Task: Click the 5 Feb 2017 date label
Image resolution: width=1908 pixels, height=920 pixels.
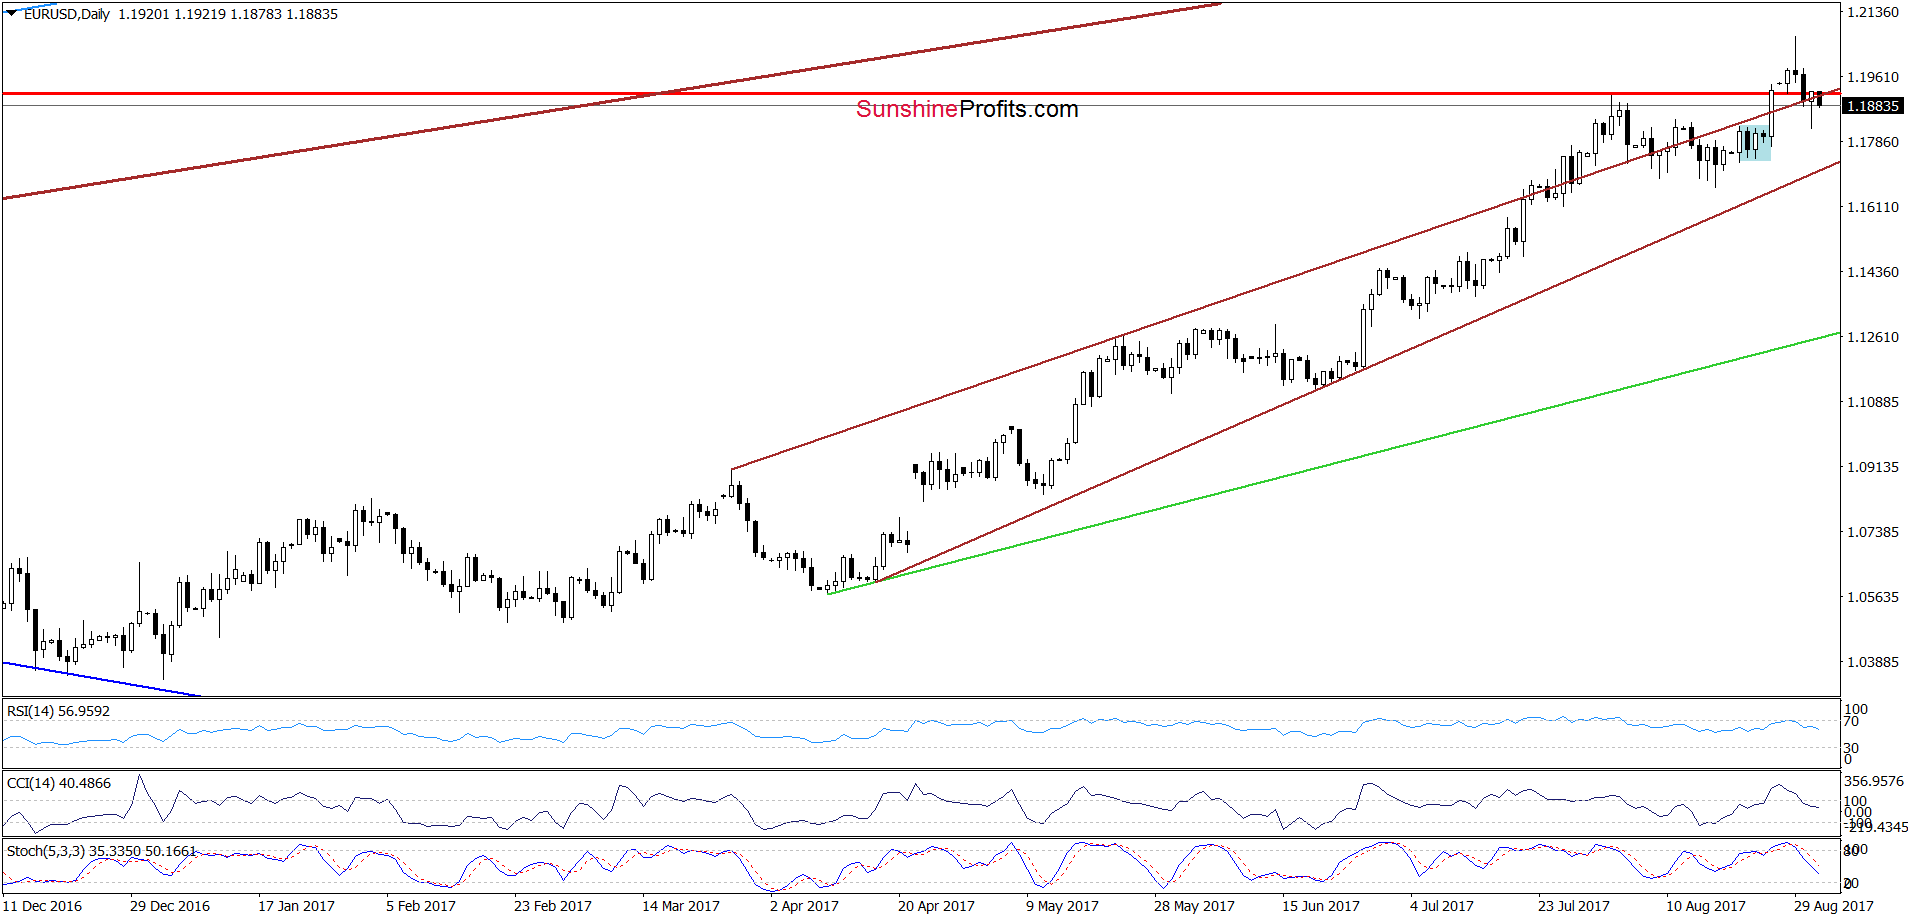Action: [421, 906]
